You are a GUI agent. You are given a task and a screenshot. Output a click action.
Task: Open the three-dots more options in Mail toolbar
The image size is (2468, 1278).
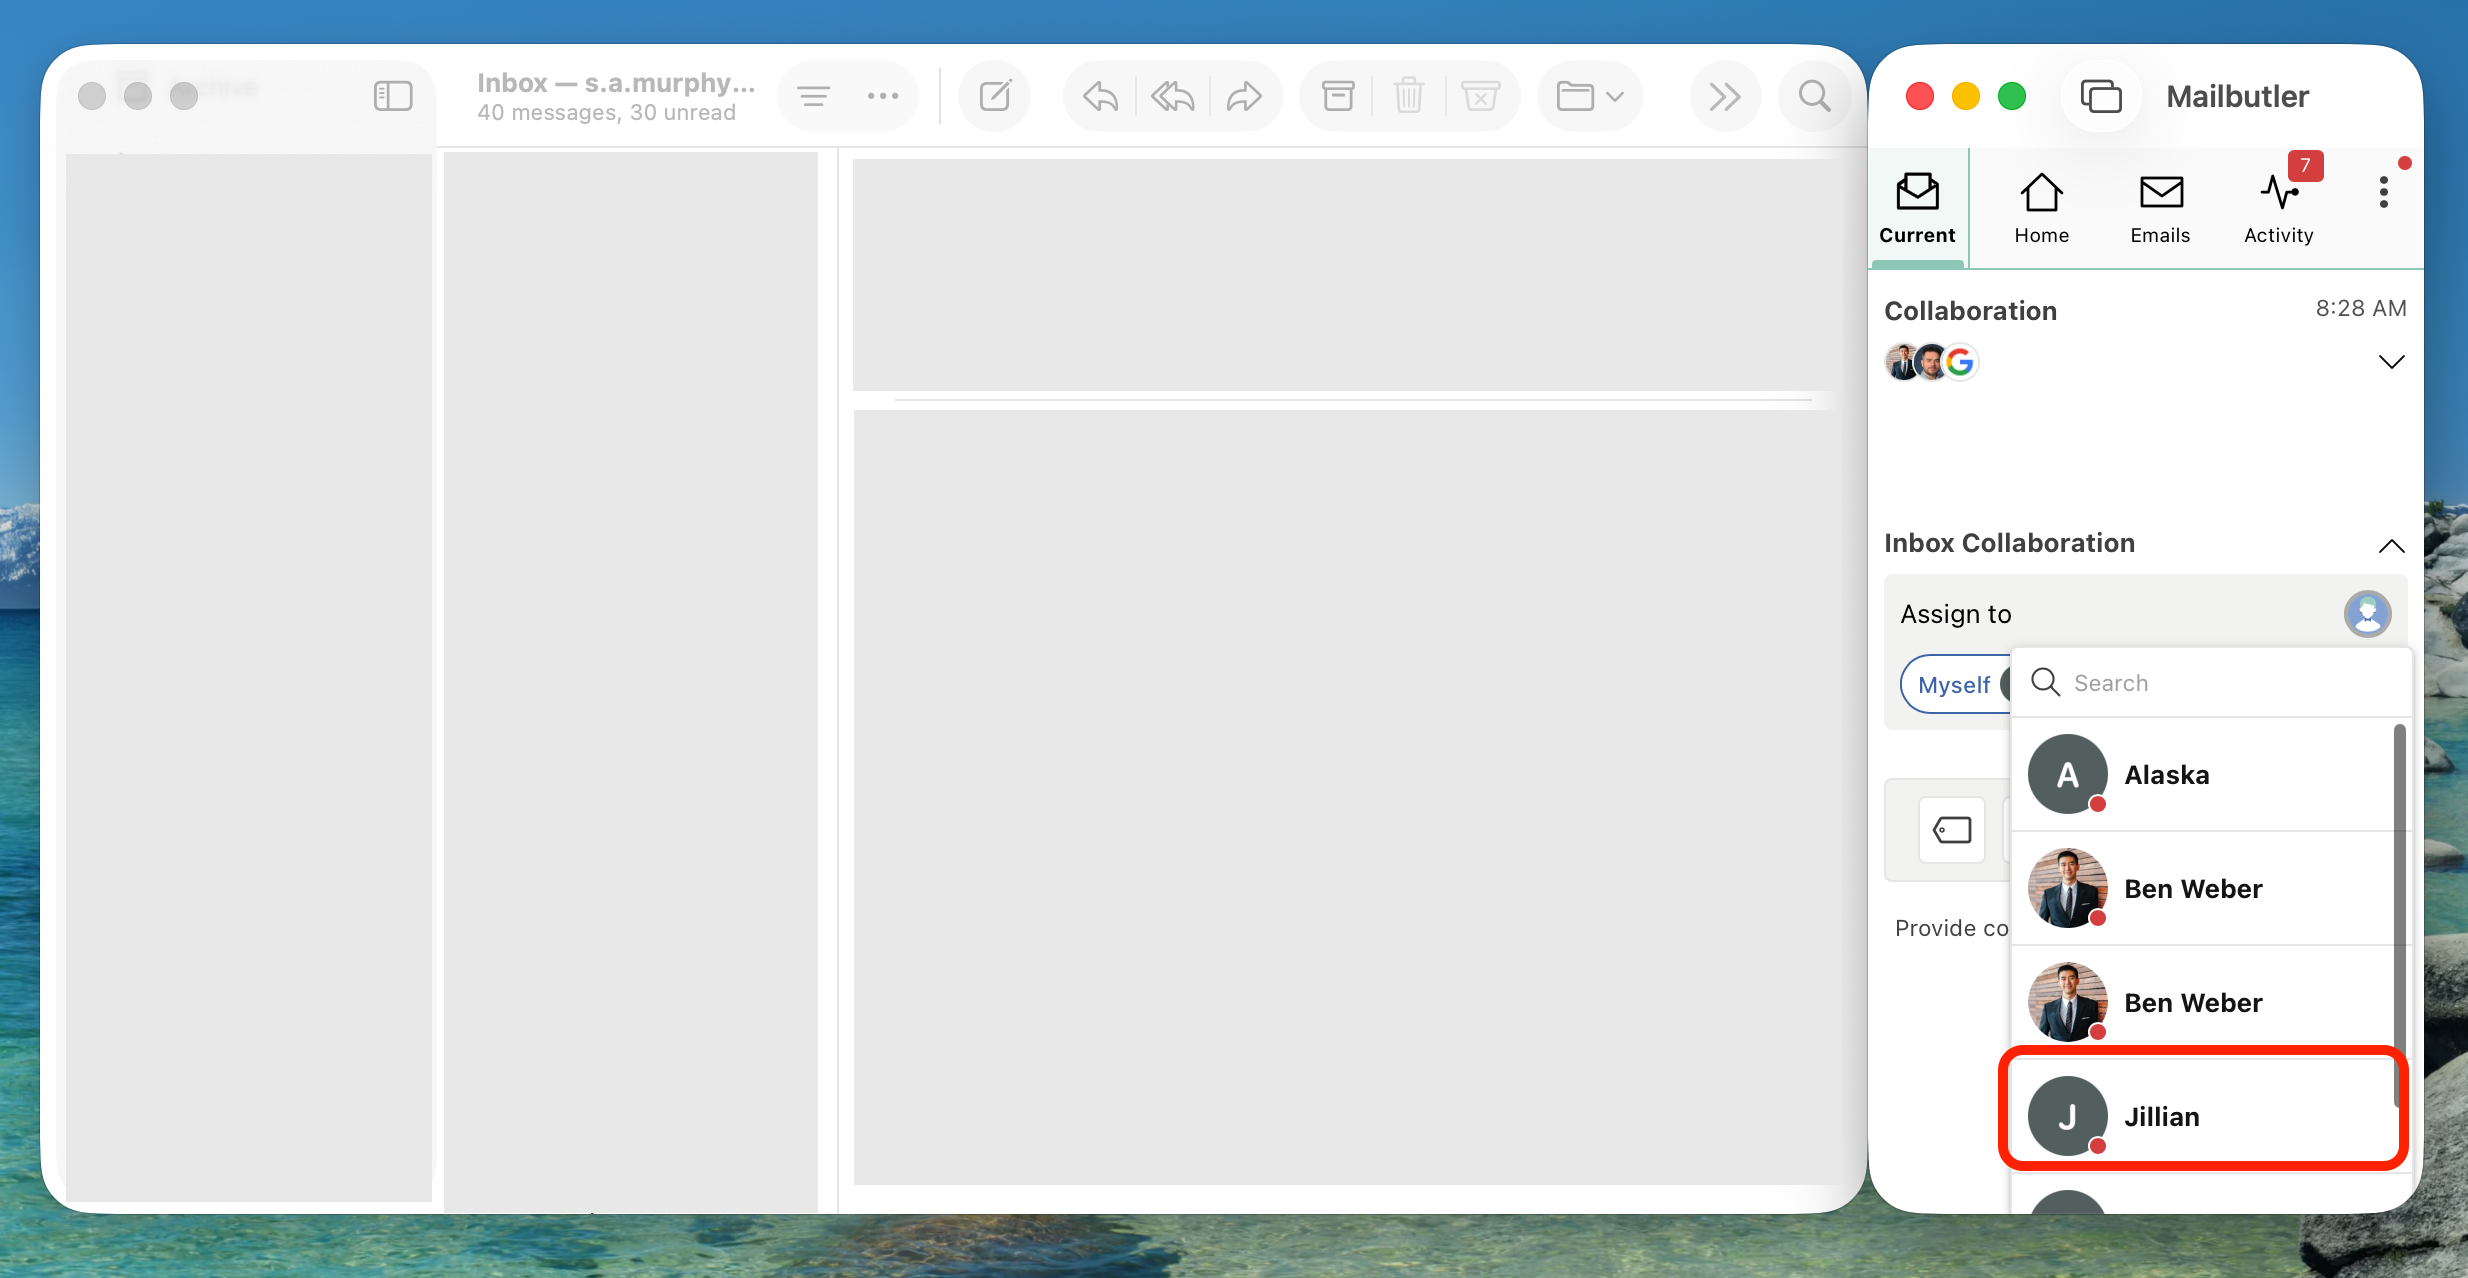click(x=883, y=96)
